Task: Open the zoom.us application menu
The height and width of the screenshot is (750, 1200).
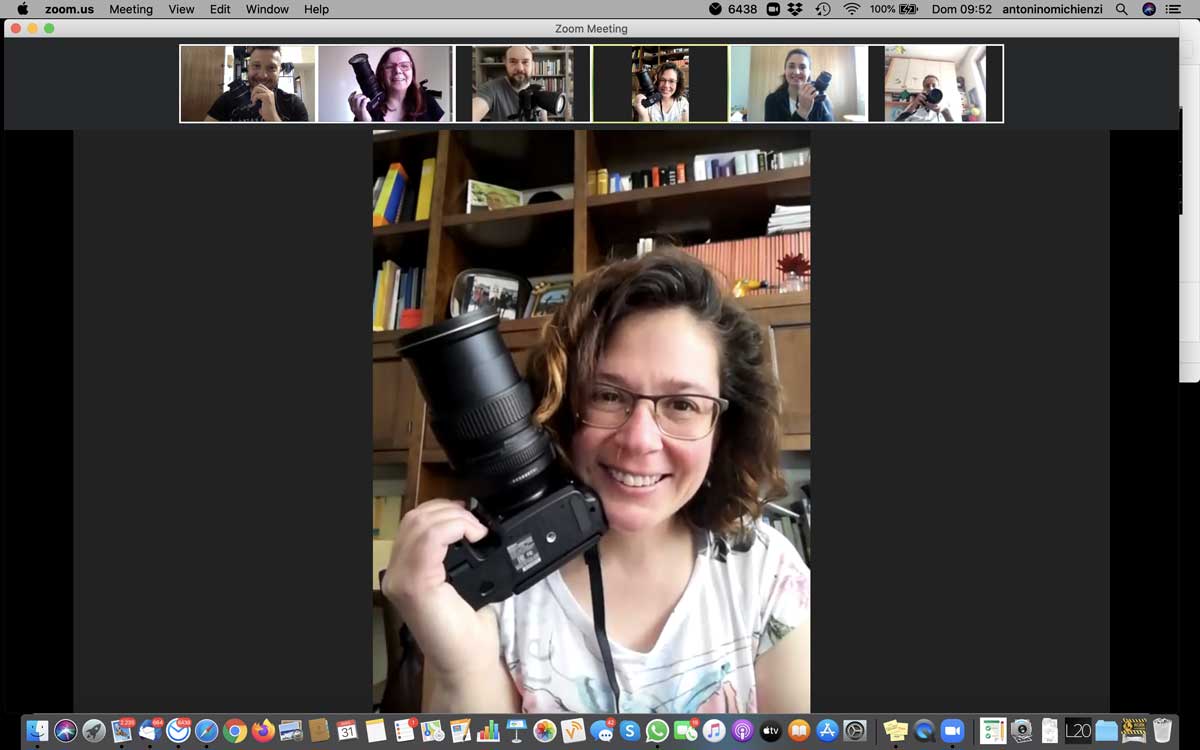Action: coord(69,9)
